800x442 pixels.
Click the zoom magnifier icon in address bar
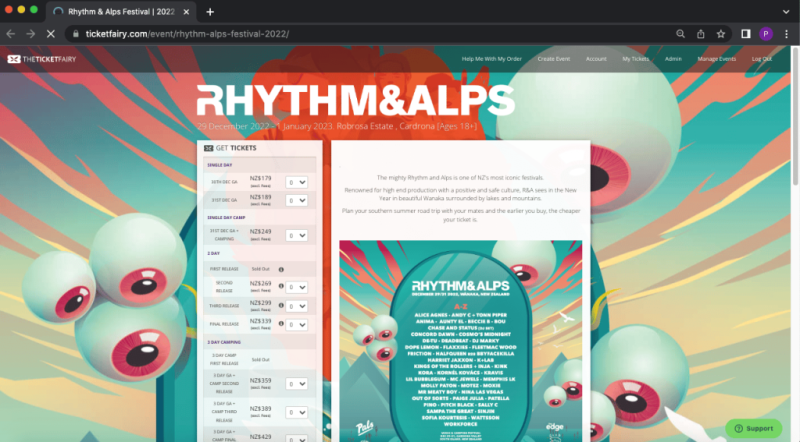(680, 33)
